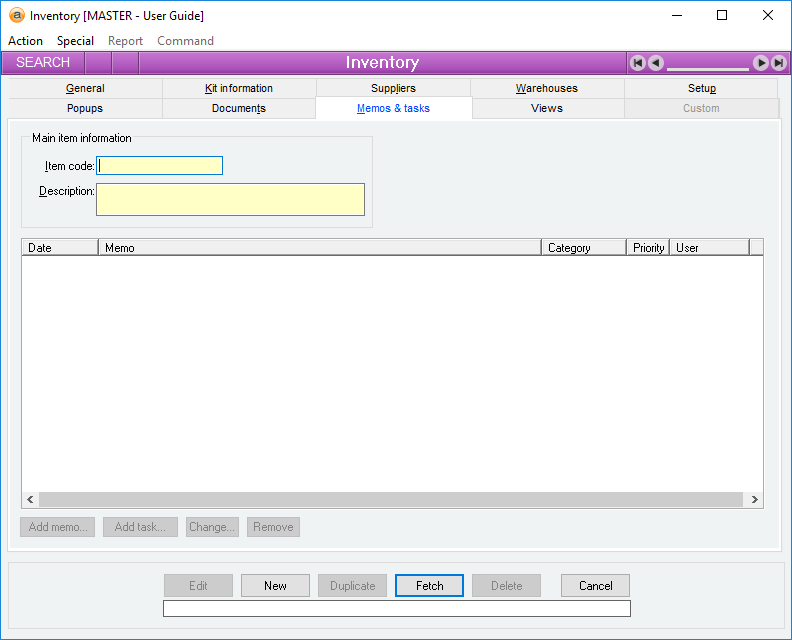Screen dimensions: 792x640
Task: Open the Special menu
Action: pos(75,41)
